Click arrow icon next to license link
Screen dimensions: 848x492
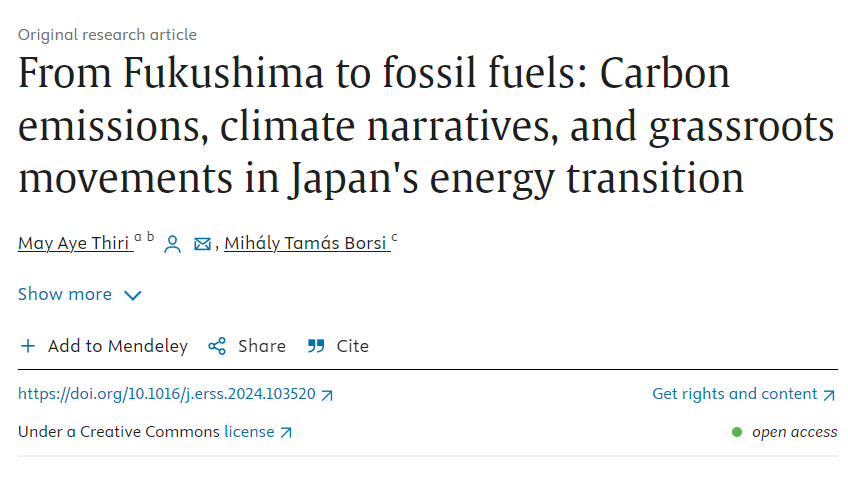(286, 433)
